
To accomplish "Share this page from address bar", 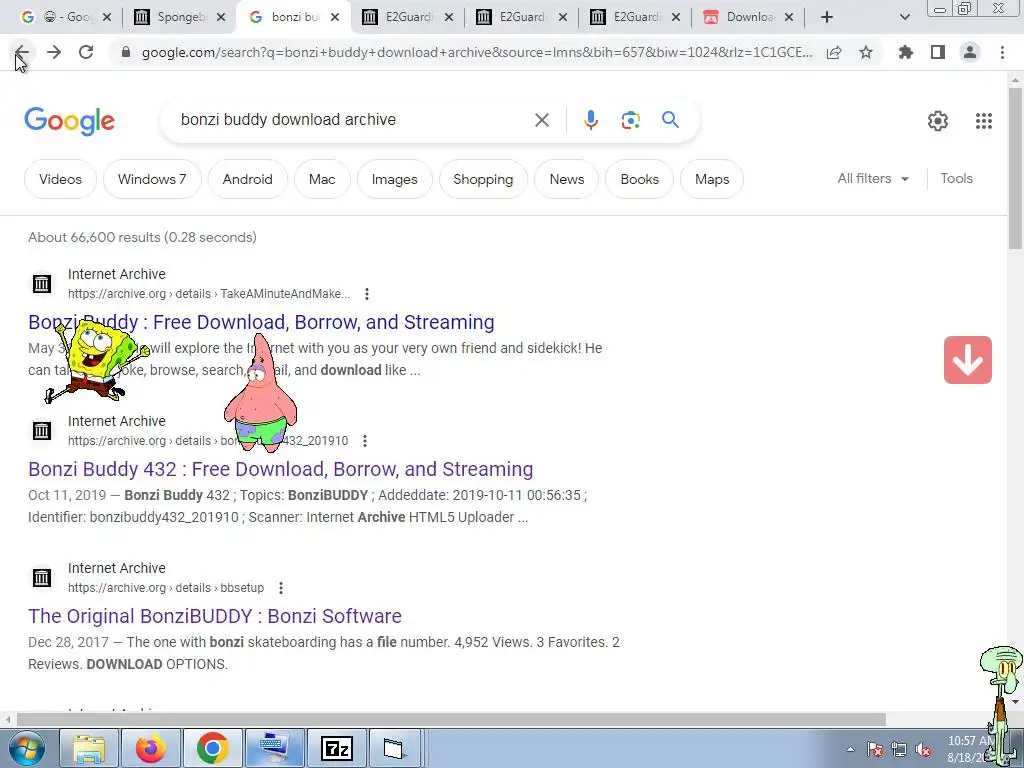I will (x=834, y=52).
